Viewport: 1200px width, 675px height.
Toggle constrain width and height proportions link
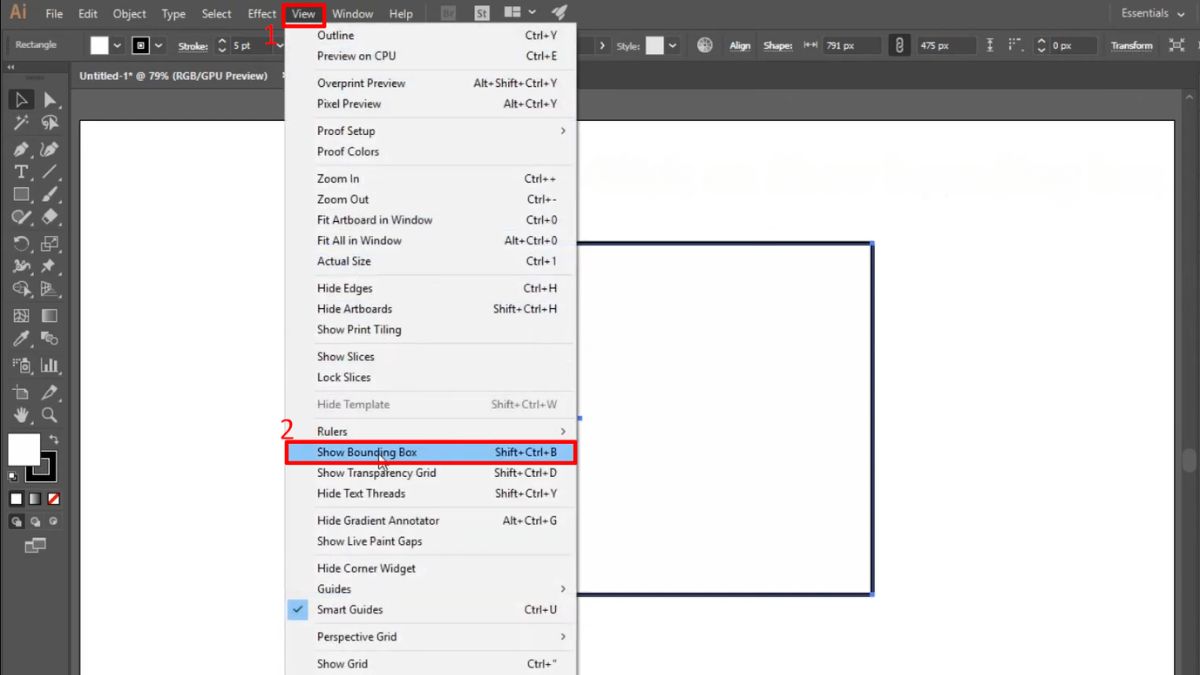899,45
